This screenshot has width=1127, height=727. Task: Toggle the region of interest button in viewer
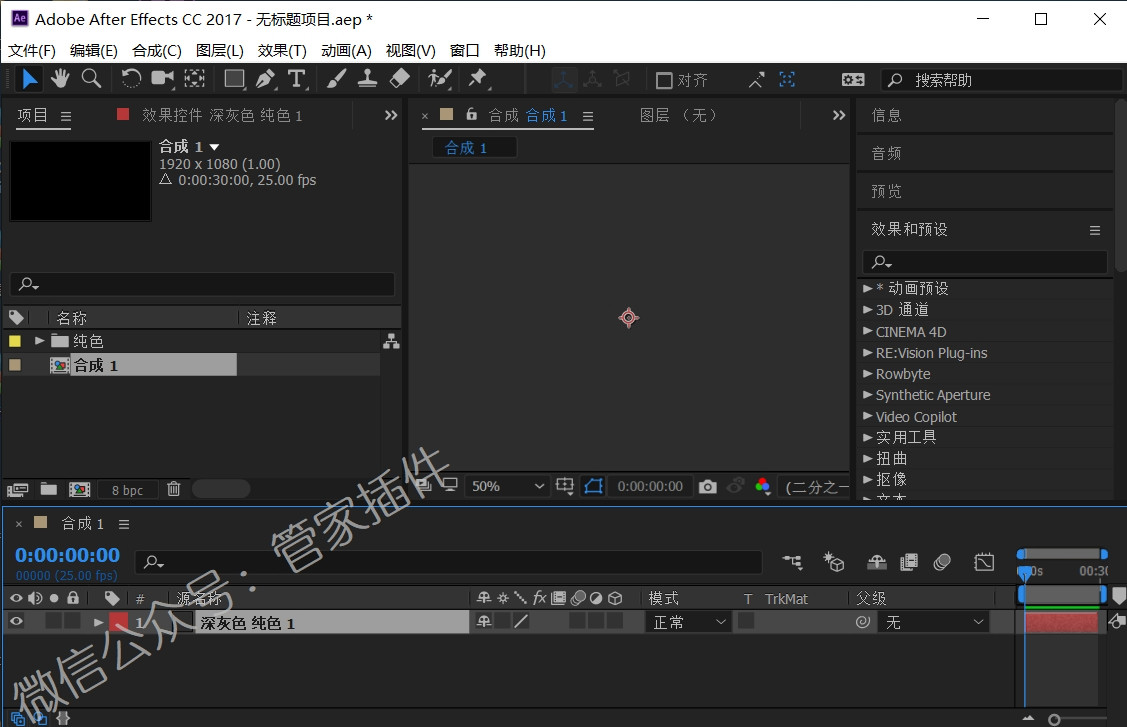click(565, 487)
